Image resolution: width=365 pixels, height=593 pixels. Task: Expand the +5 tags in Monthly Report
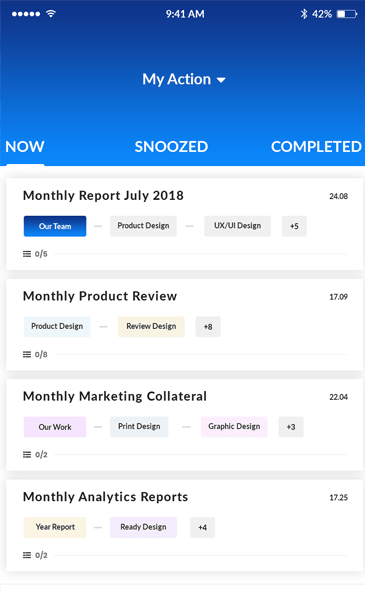tap(294, 226)
